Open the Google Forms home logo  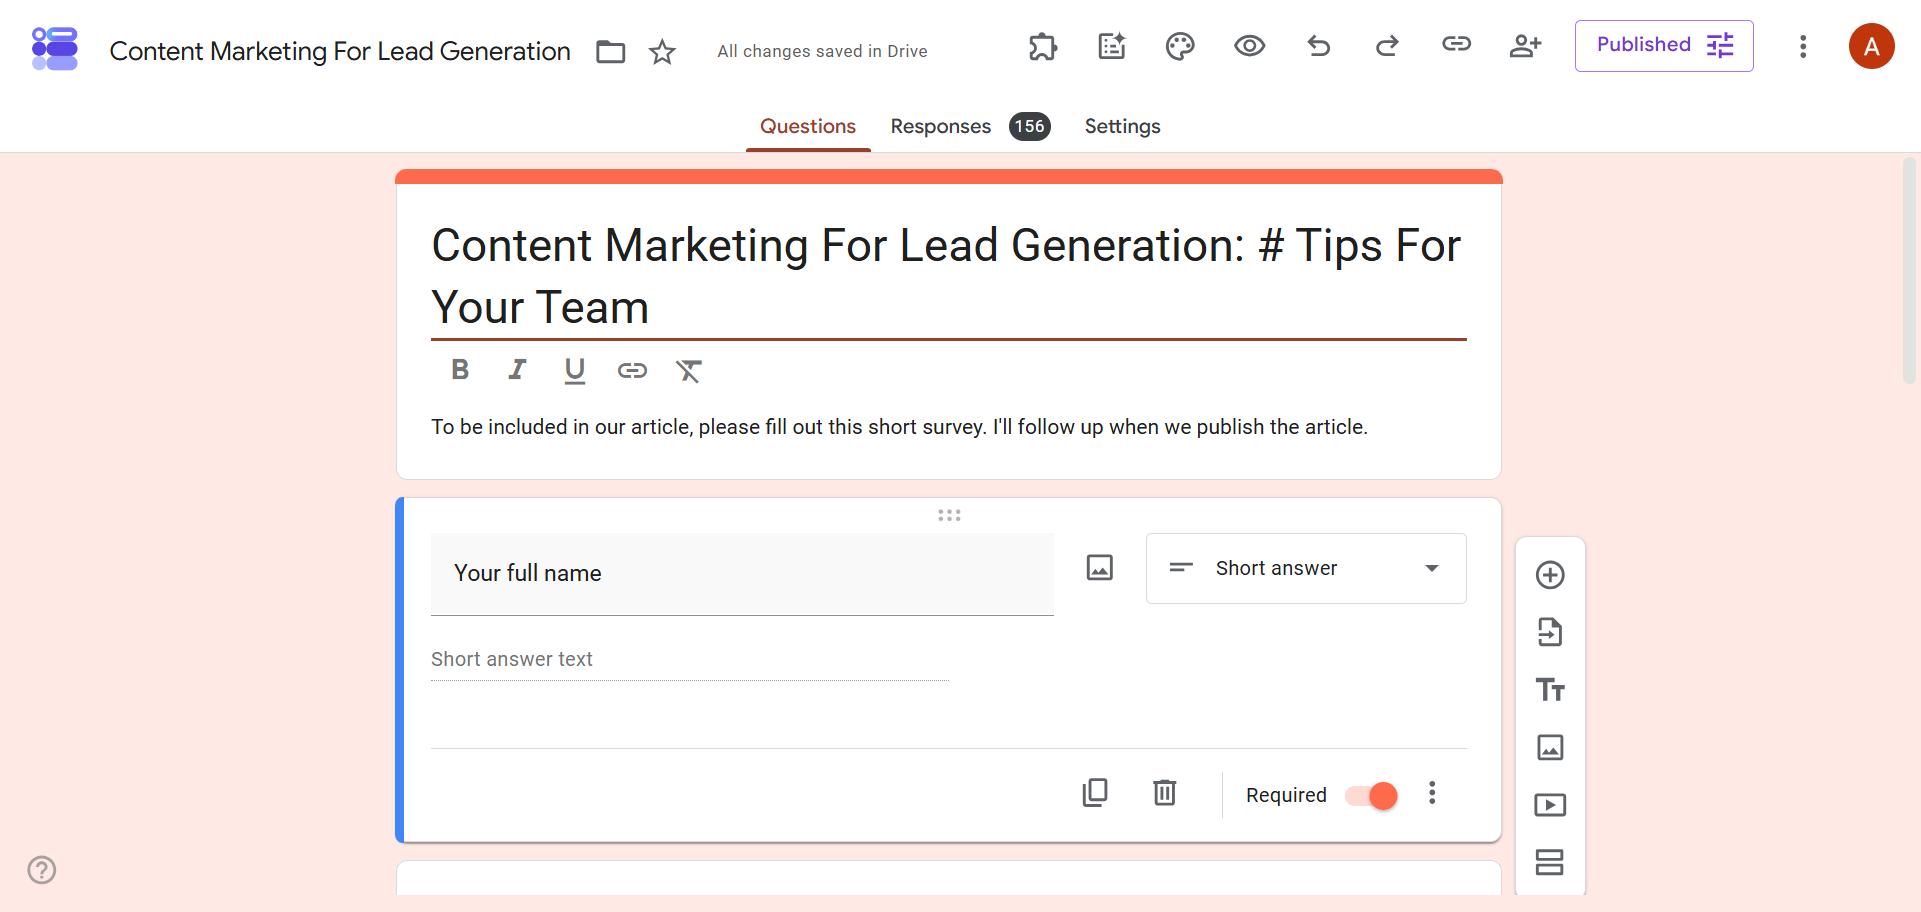pyautogui.click(x=55, y=49)
